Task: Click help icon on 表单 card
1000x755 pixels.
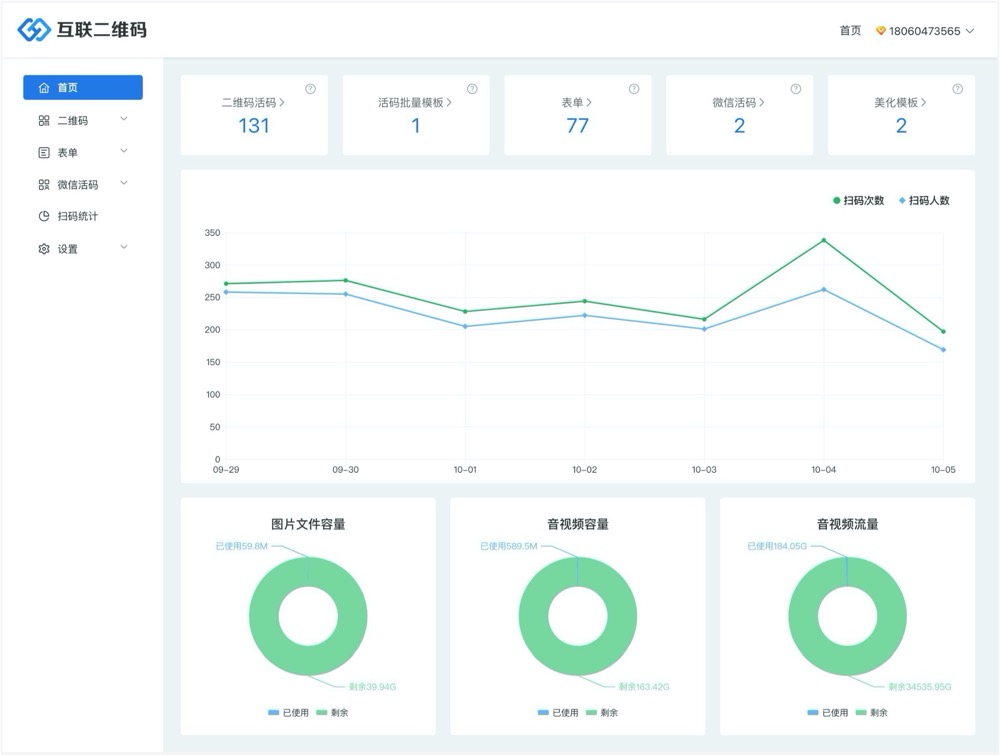Action: pos(634,89)
